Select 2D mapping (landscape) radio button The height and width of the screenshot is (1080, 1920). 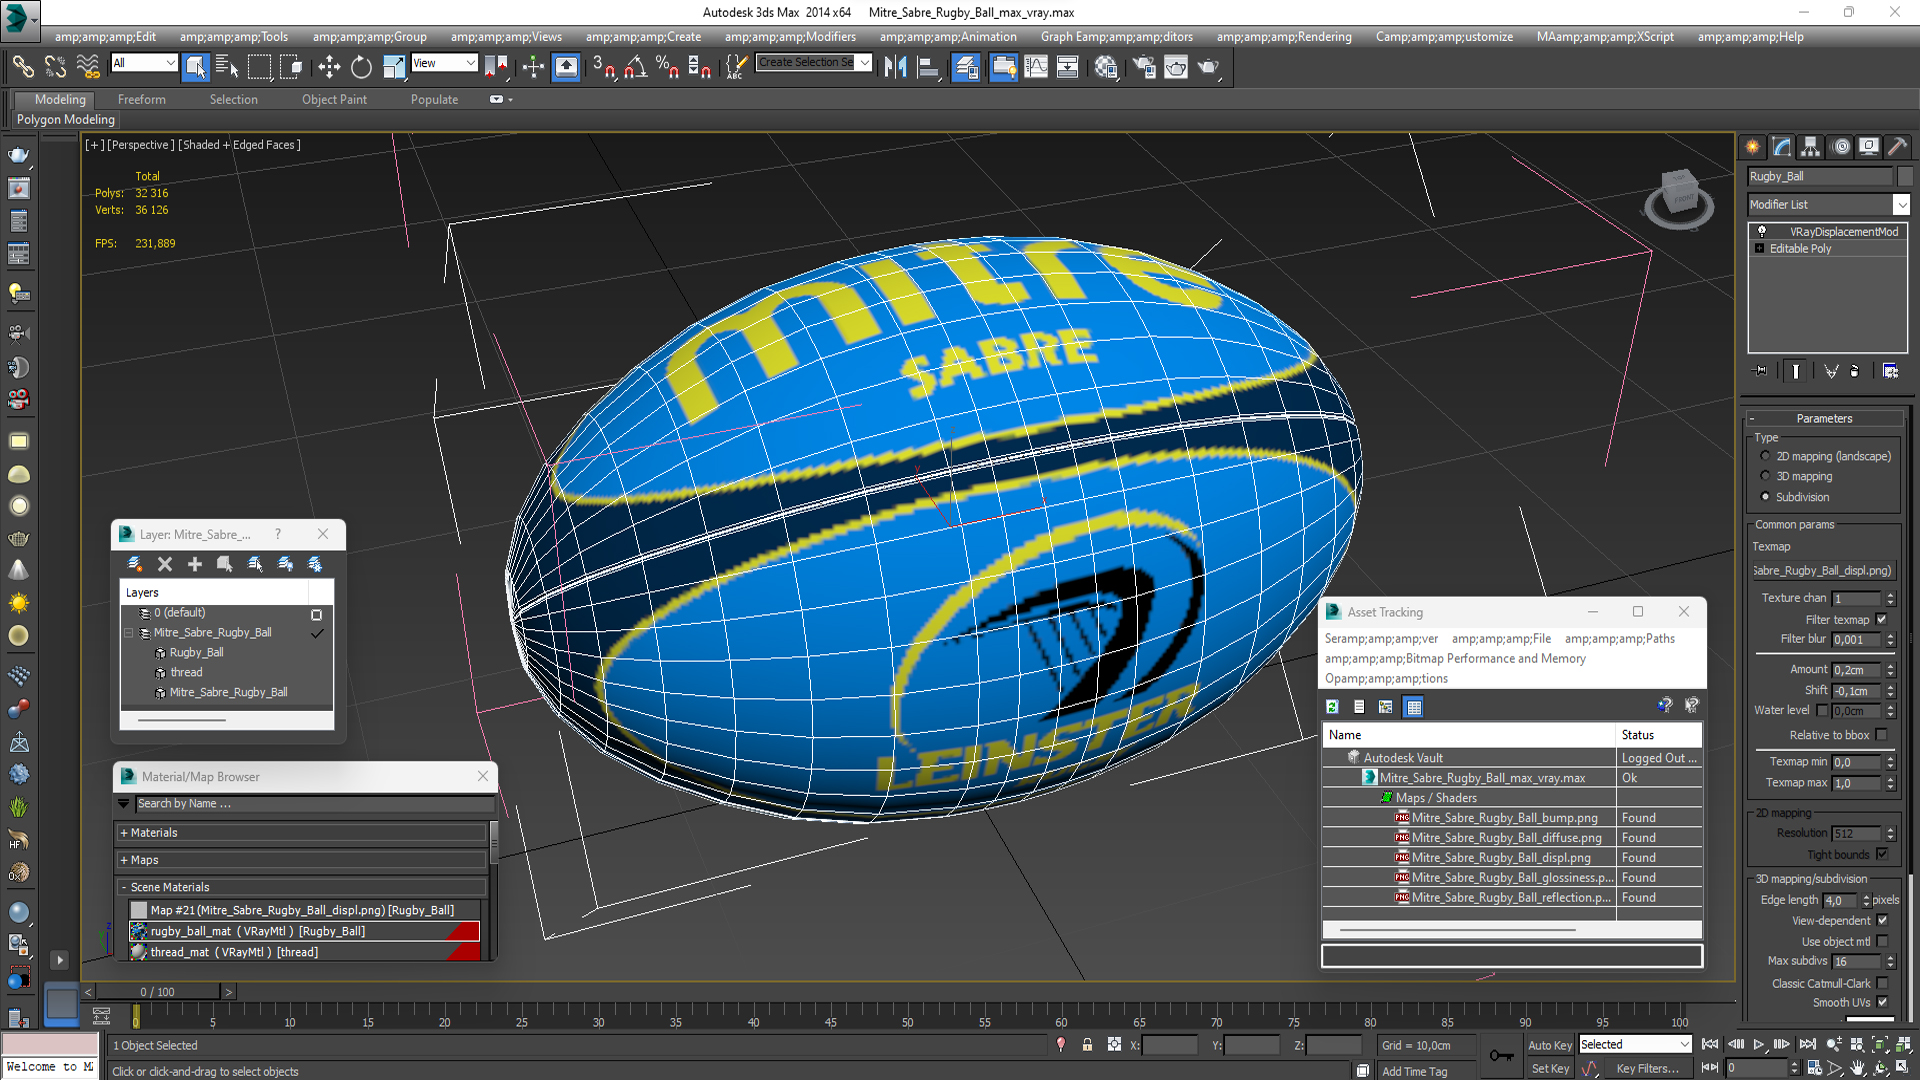(1765, 456)
